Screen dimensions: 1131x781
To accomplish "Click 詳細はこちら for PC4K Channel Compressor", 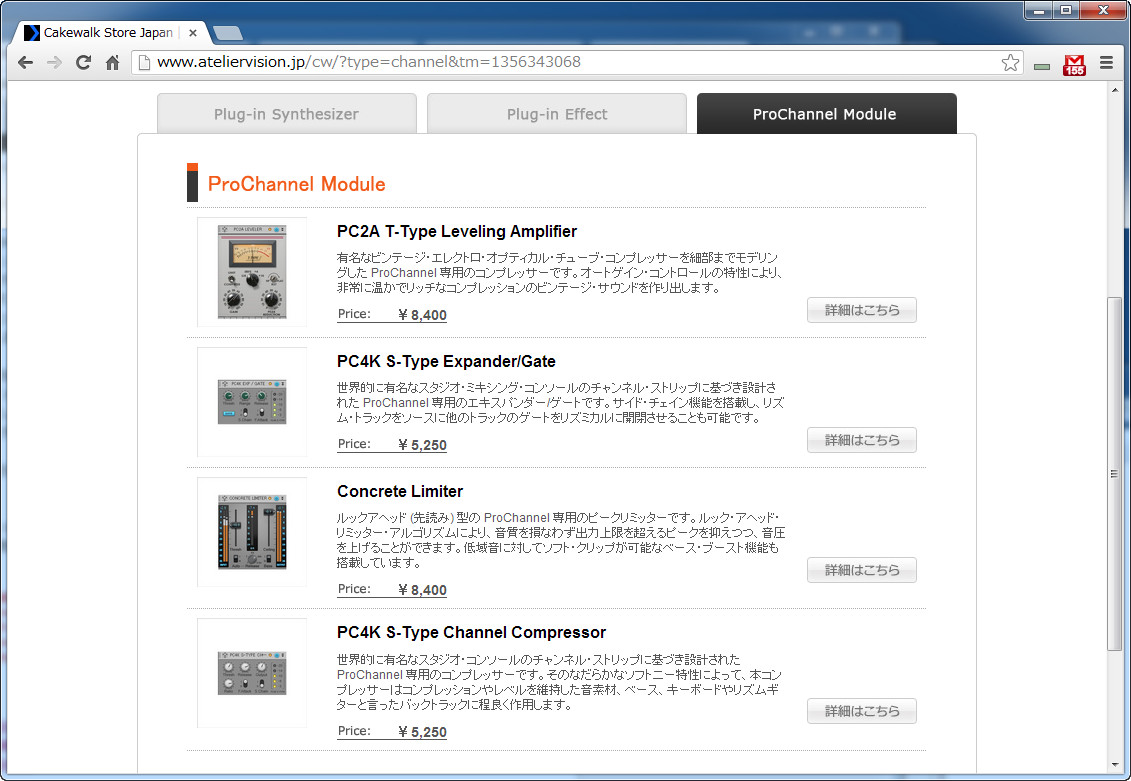I will (862, 711).
